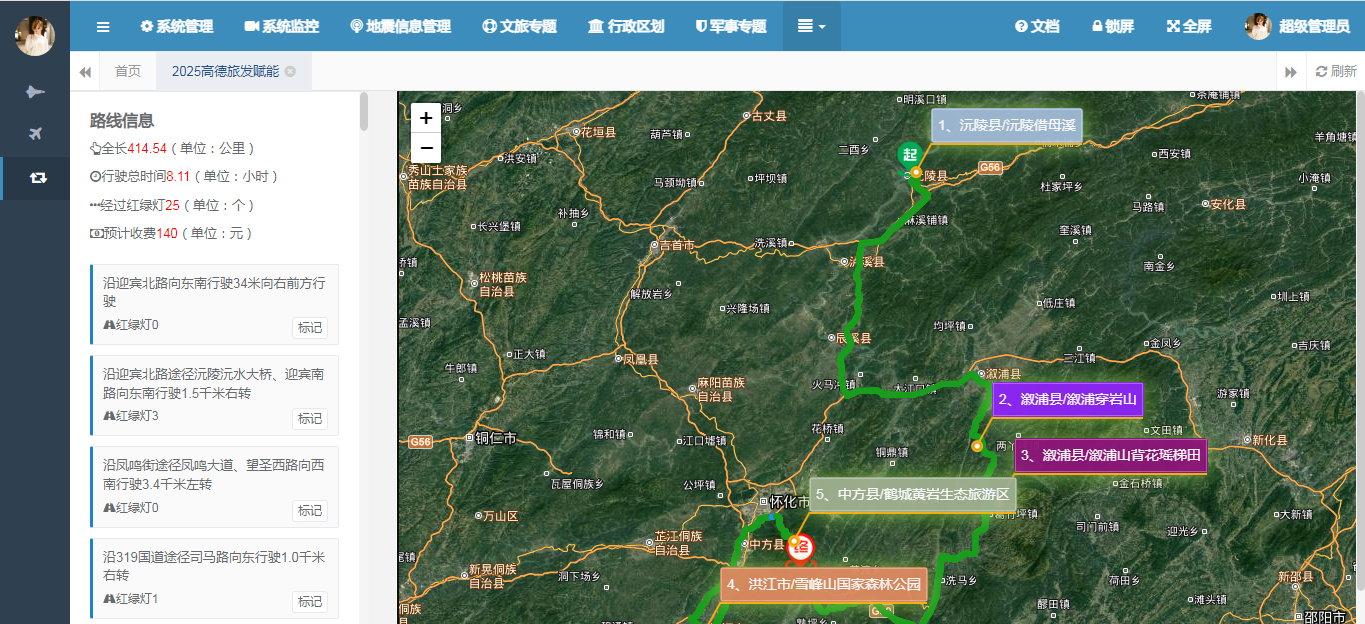
Task: Click the route panel vertical scrollbar
Action: click(364, 112)
